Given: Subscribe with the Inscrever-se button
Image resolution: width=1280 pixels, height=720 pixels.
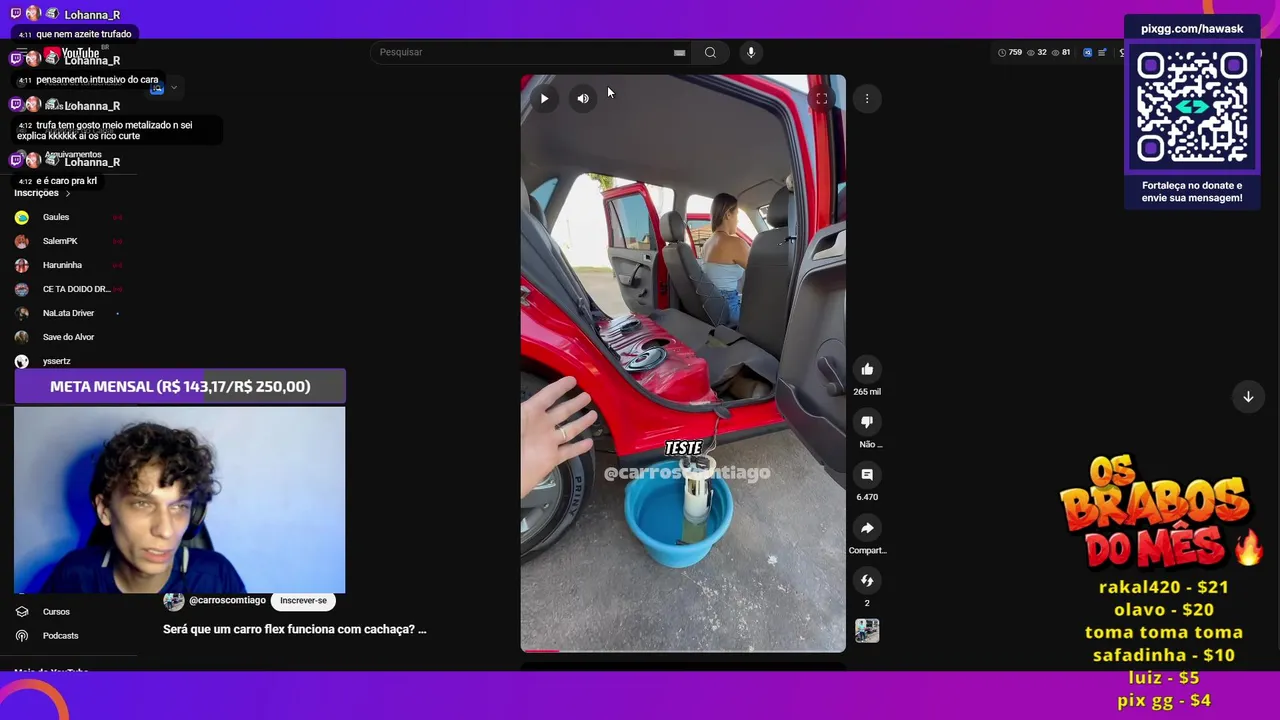Looking at the screenshot, I should click(x=303, y=601).
